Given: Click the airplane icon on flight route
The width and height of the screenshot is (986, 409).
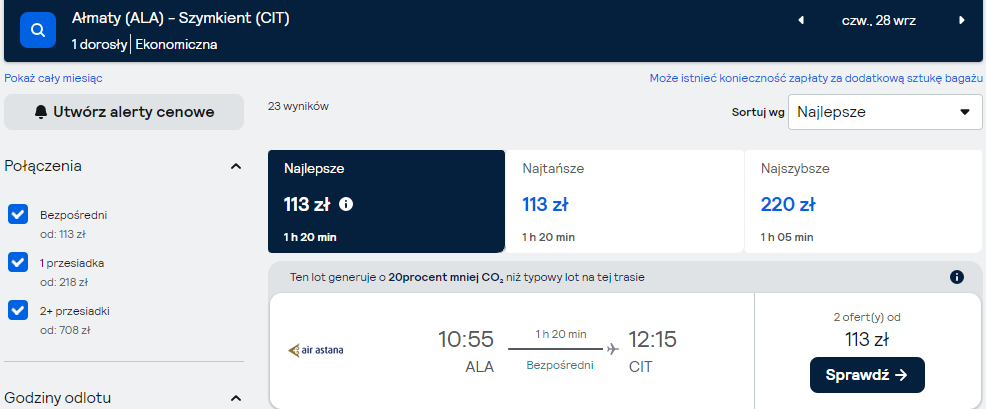Looking at the screenshot, I should pyautogui.click(x=612, y=349).
